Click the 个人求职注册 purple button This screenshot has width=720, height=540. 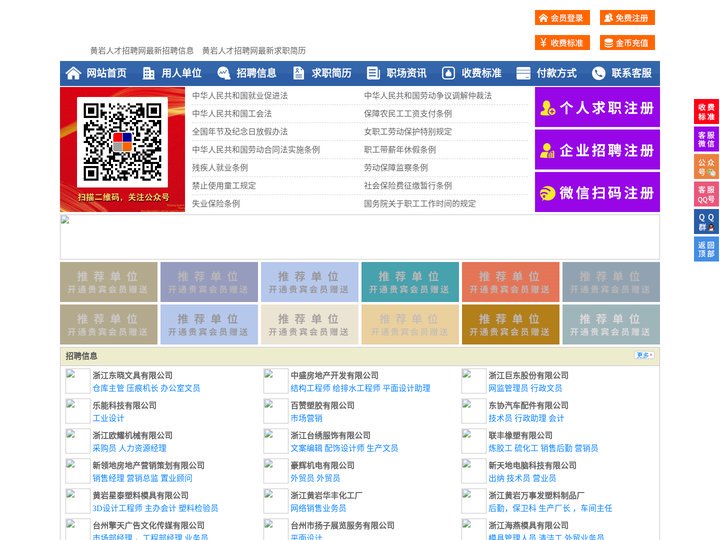click(x=597, y=107)
